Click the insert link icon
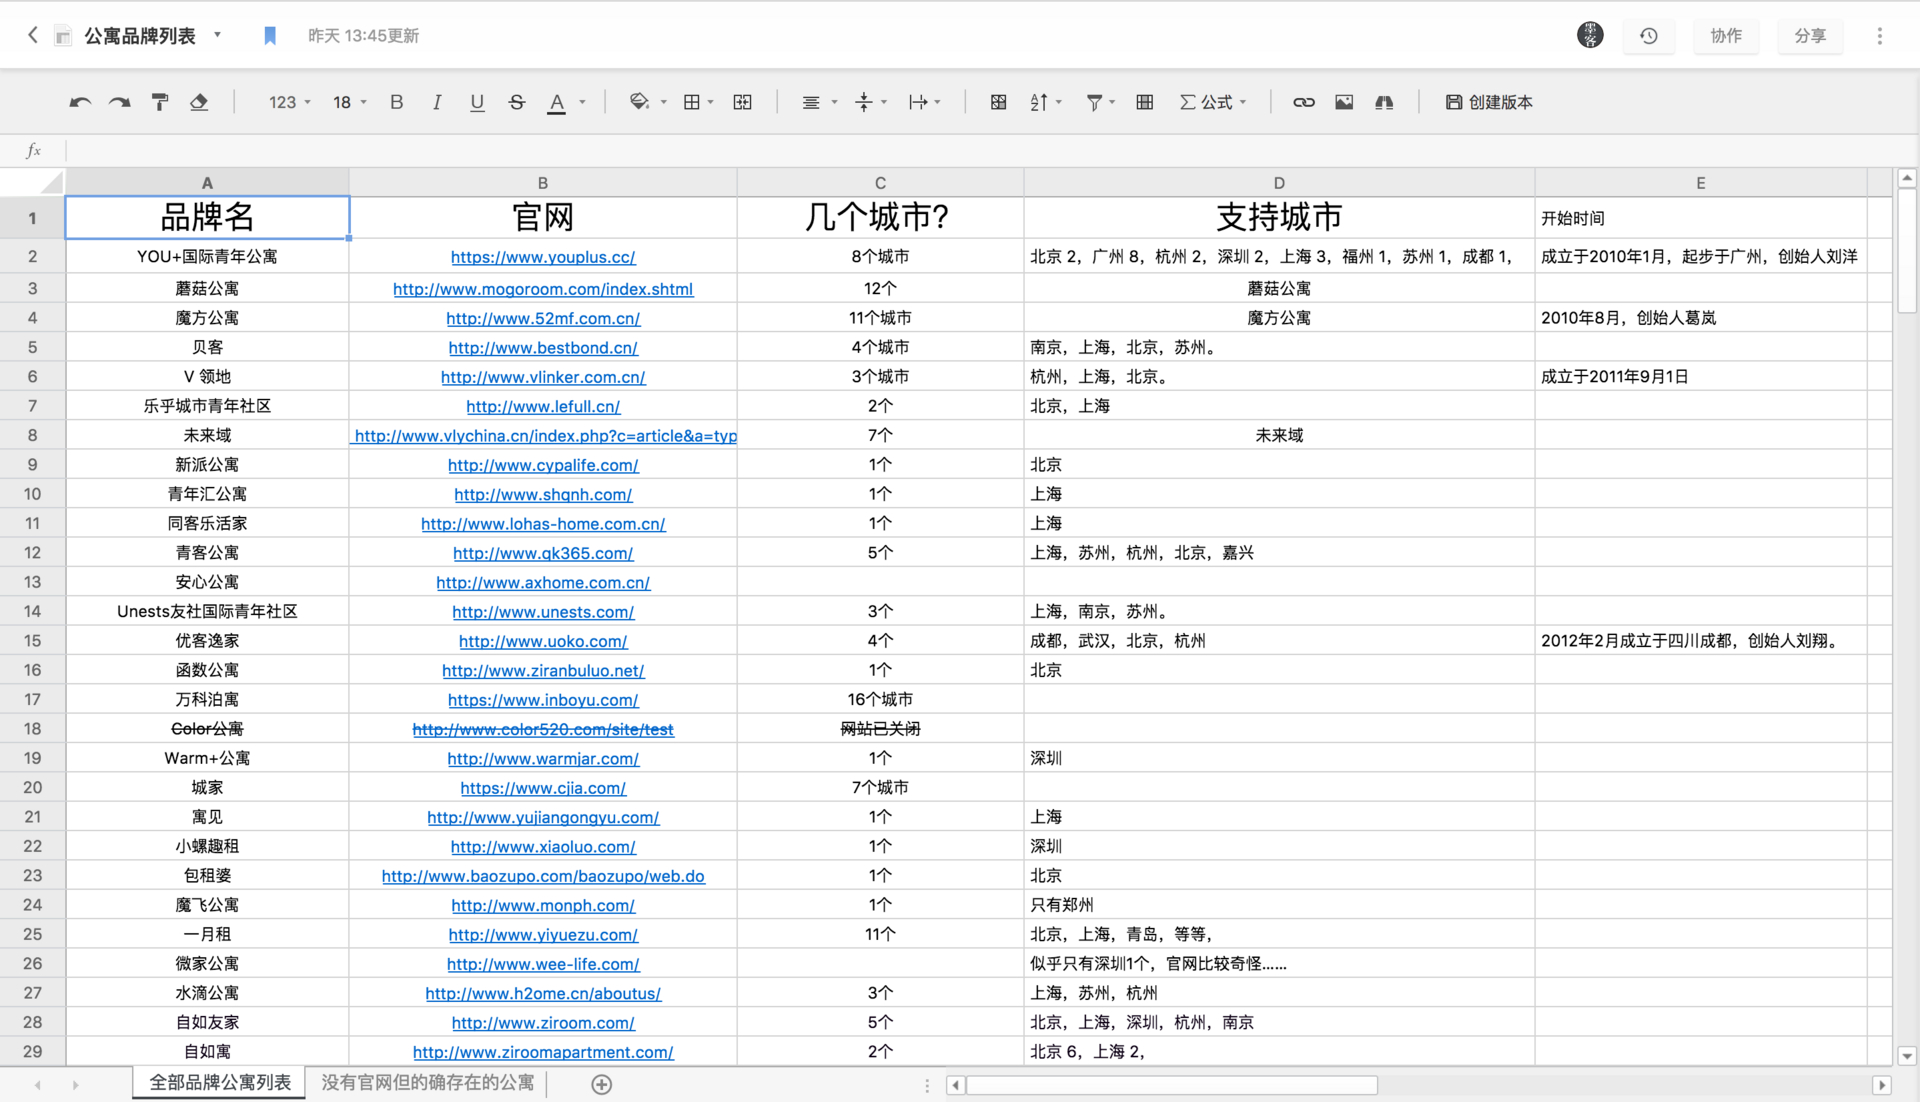 [1304, 102]
